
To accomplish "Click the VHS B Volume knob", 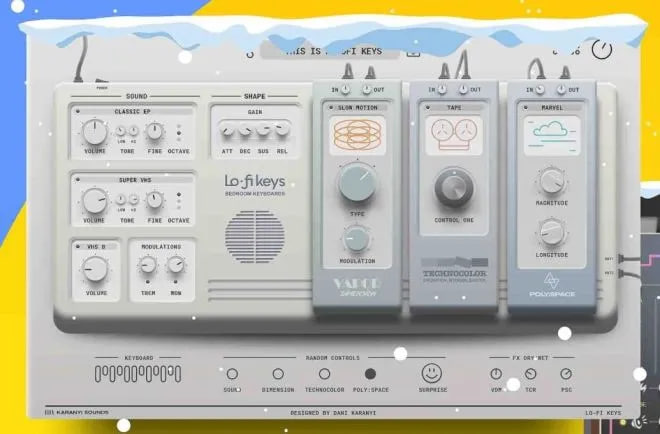I will click(95, 269).
